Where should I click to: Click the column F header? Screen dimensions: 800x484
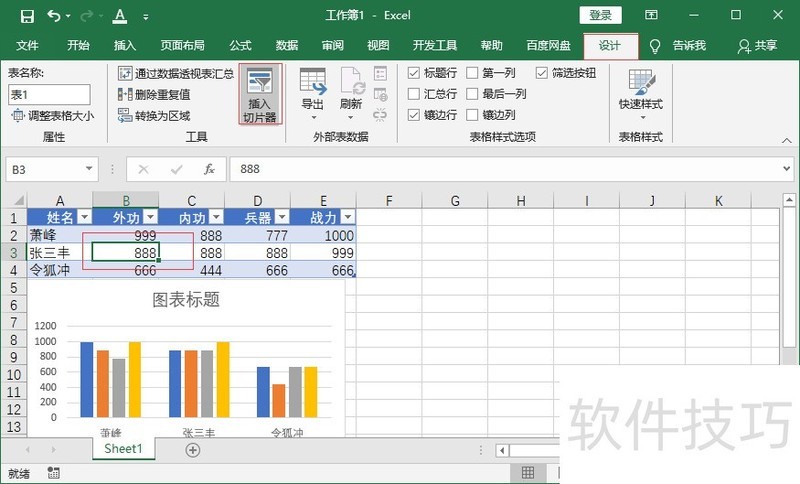[389, 200]
